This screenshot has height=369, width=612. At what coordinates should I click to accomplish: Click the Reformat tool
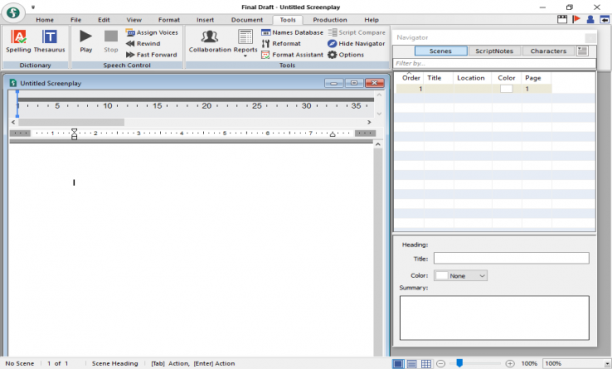coord(281,44)
